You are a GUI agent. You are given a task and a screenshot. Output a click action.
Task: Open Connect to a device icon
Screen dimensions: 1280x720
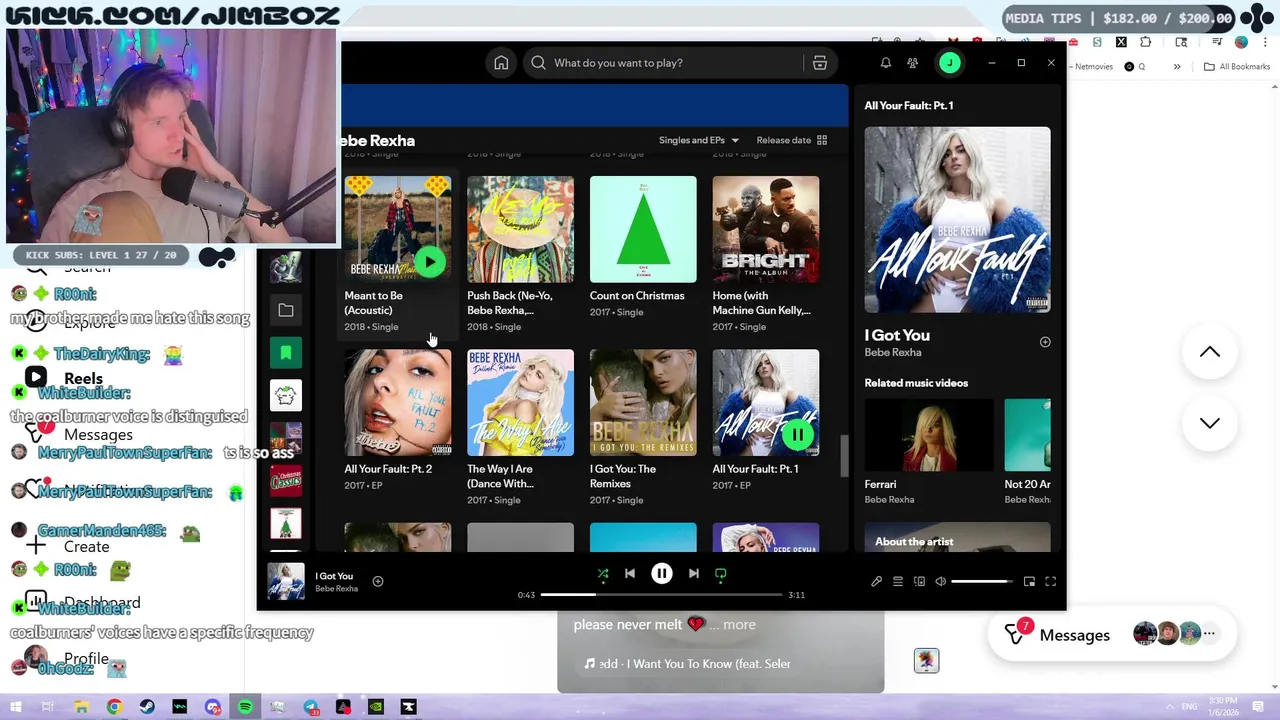click(919, 581)
